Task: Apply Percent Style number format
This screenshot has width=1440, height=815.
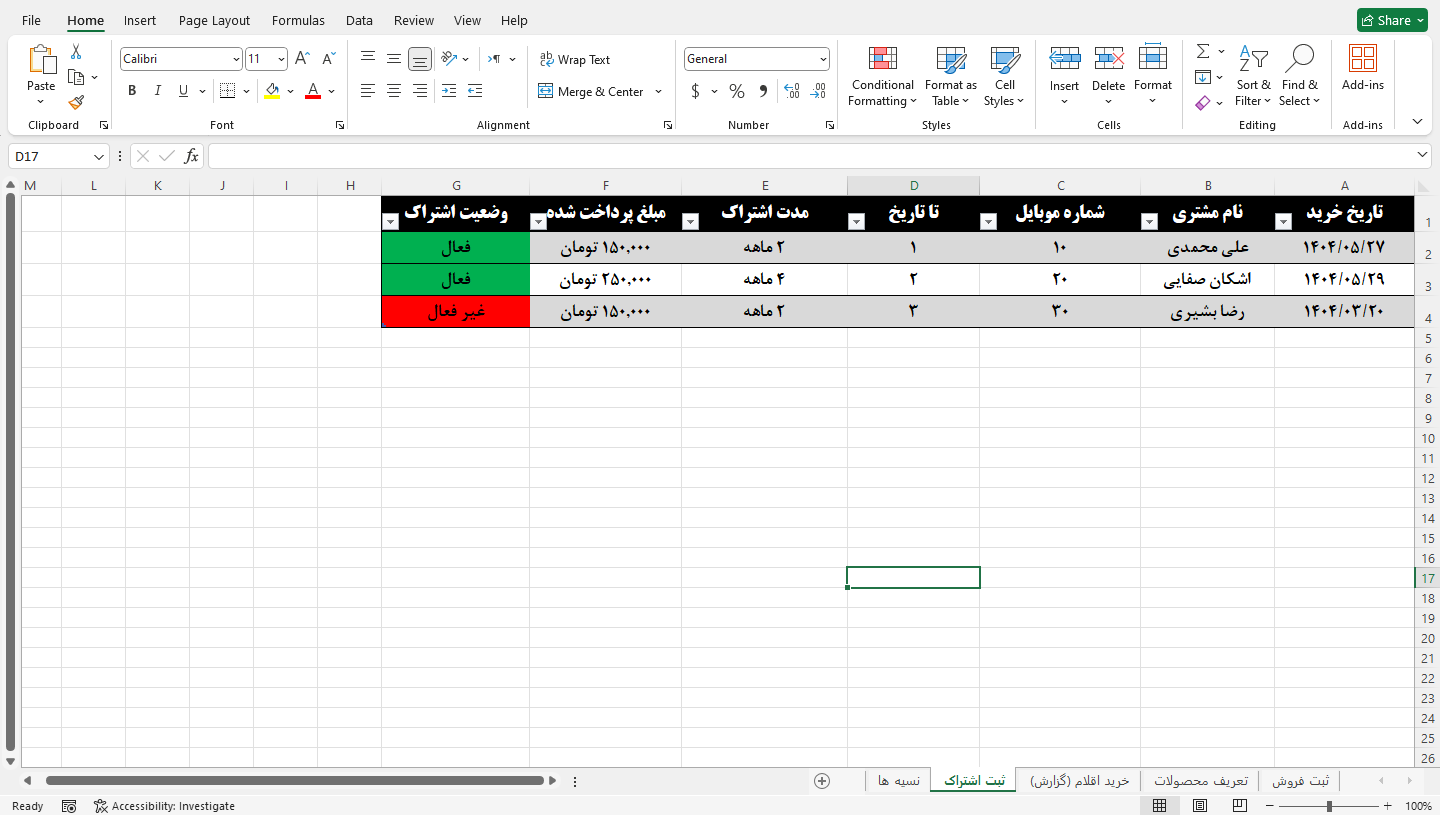Action: [737, 91]
